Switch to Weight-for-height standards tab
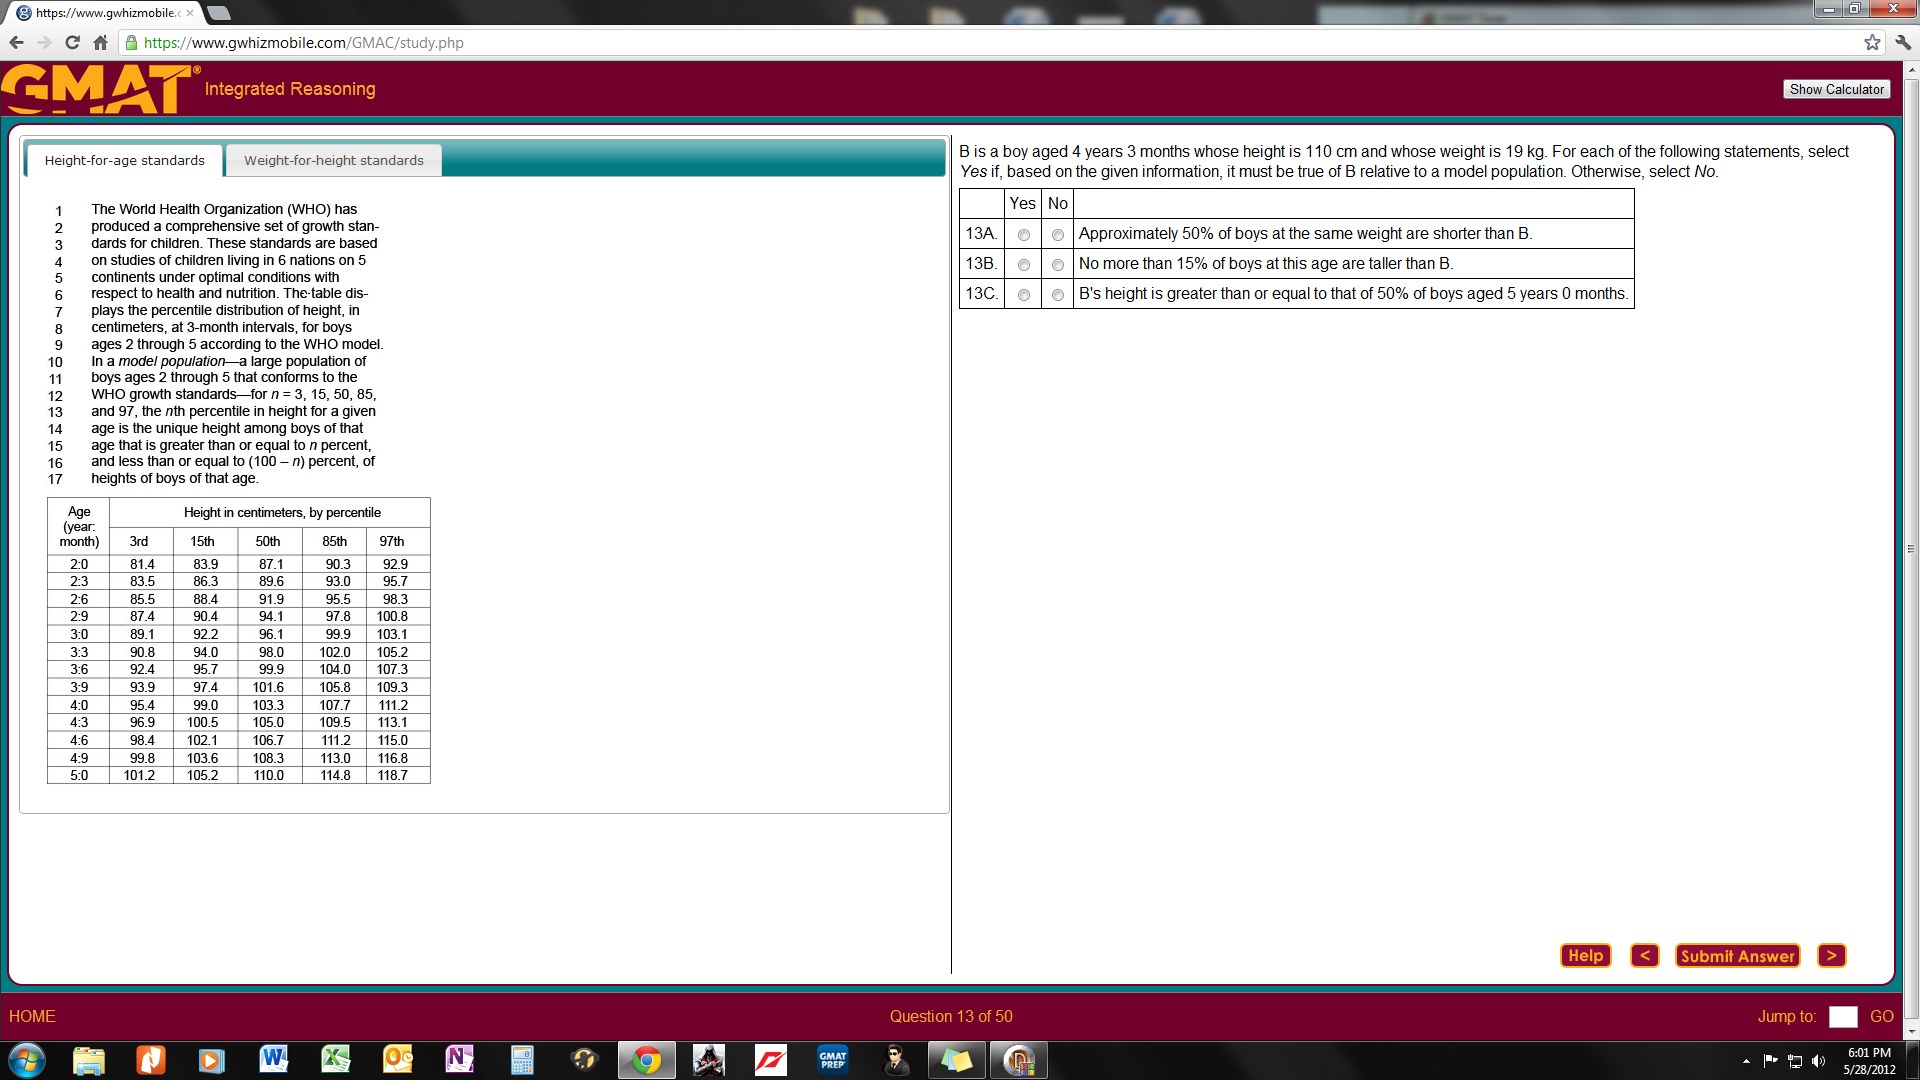This screenshot has width=1920, height=1080. point(334,160)
